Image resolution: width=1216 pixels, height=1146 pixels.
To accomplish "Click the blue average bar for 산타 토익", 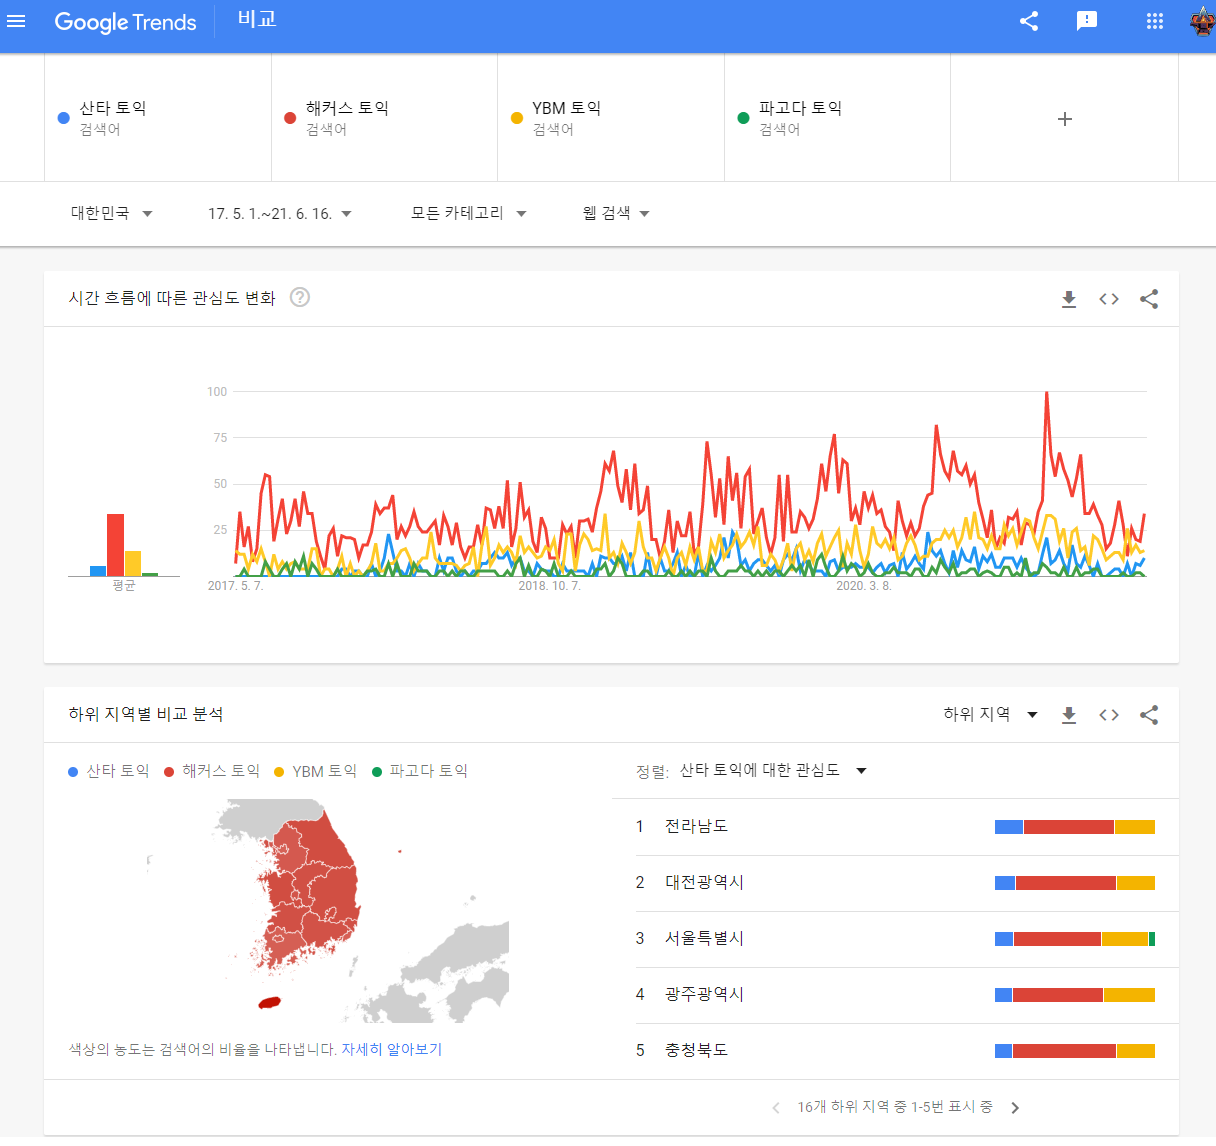I will click(98, 571).
